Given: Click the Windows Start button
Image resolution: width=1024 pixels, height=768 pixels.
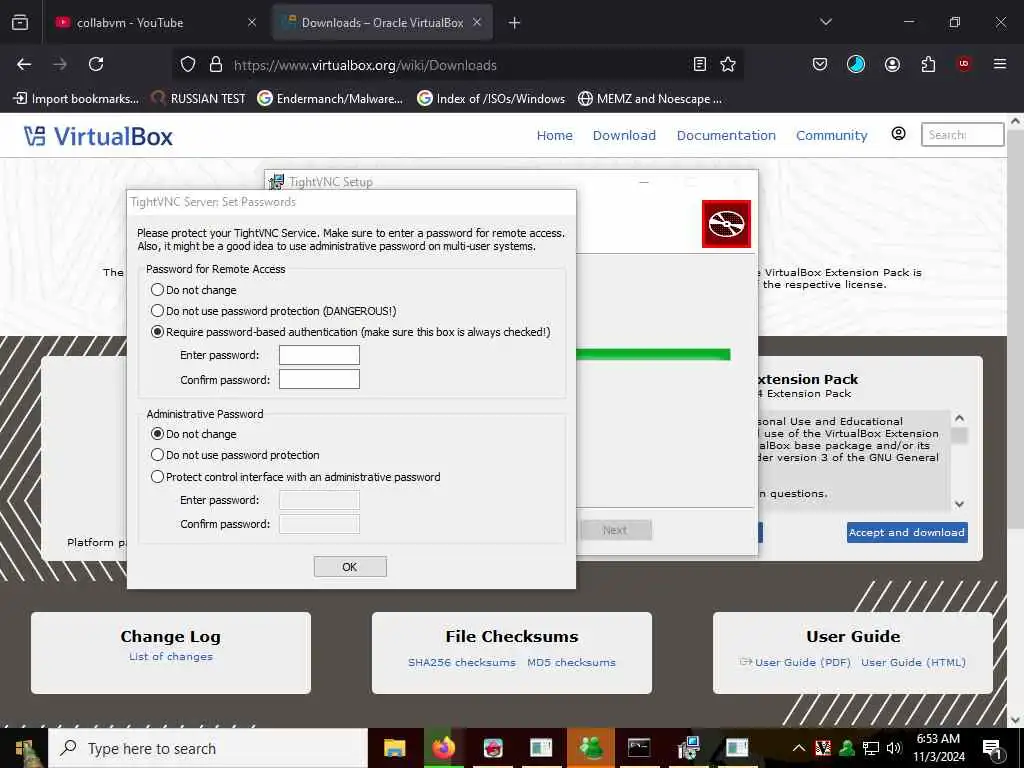Looking at the screenshot, I should tap(24, 748).
